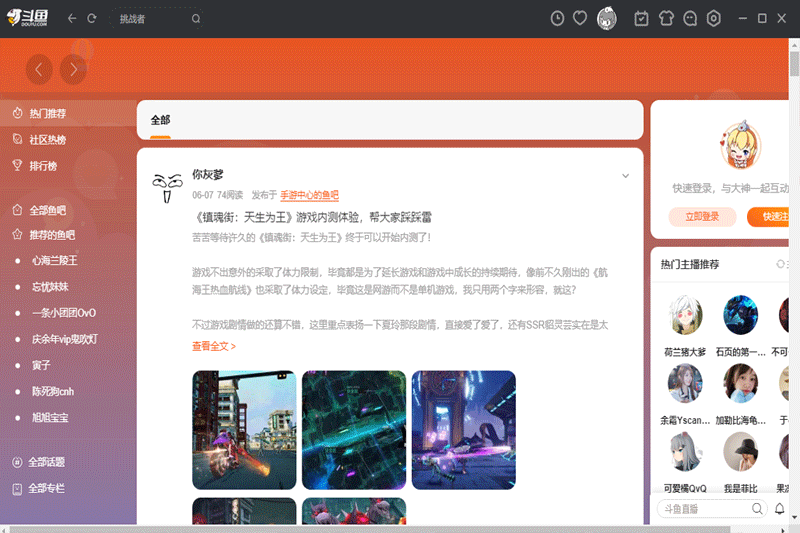
Task: Show the previous banner slide
Action: pyautogui.click(x=39, y=69)
